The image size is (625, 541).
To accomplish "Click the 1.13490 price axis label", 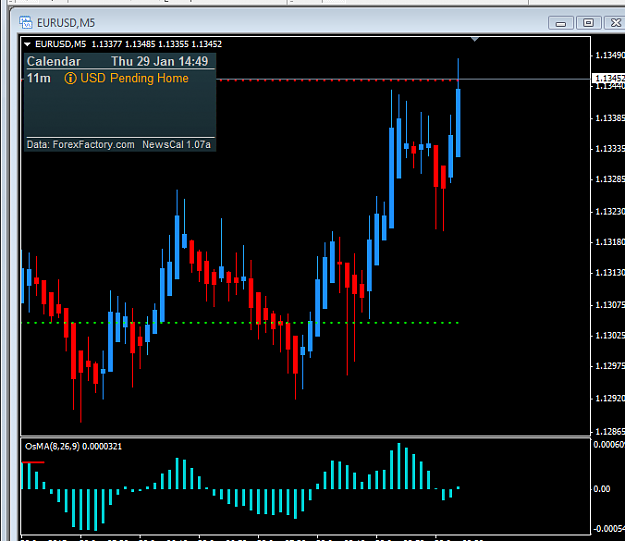I will [609, 55].
